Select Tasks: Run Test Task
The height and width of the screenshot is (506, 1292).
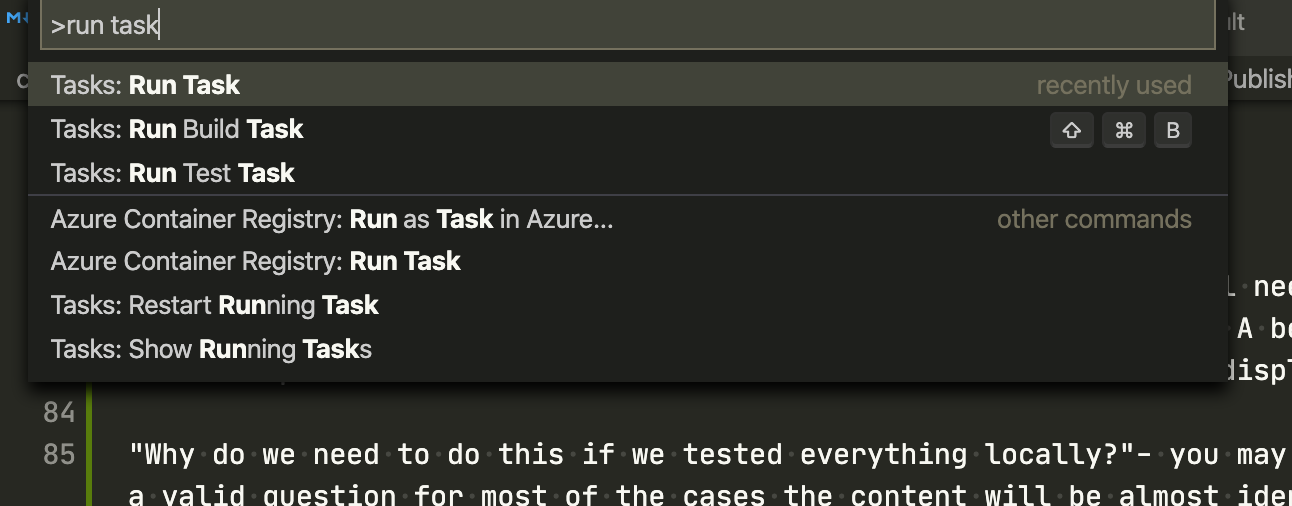(x=628, y=173)
